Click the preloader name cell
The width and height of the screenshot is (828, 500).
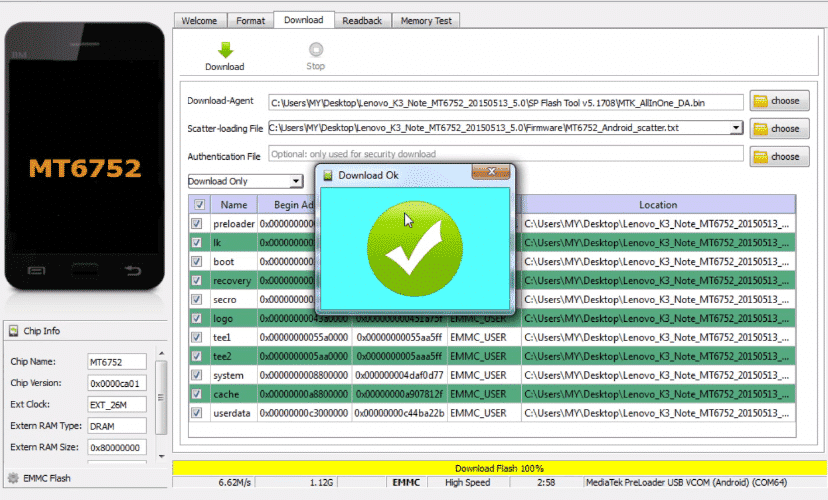(x=234, y=224)
